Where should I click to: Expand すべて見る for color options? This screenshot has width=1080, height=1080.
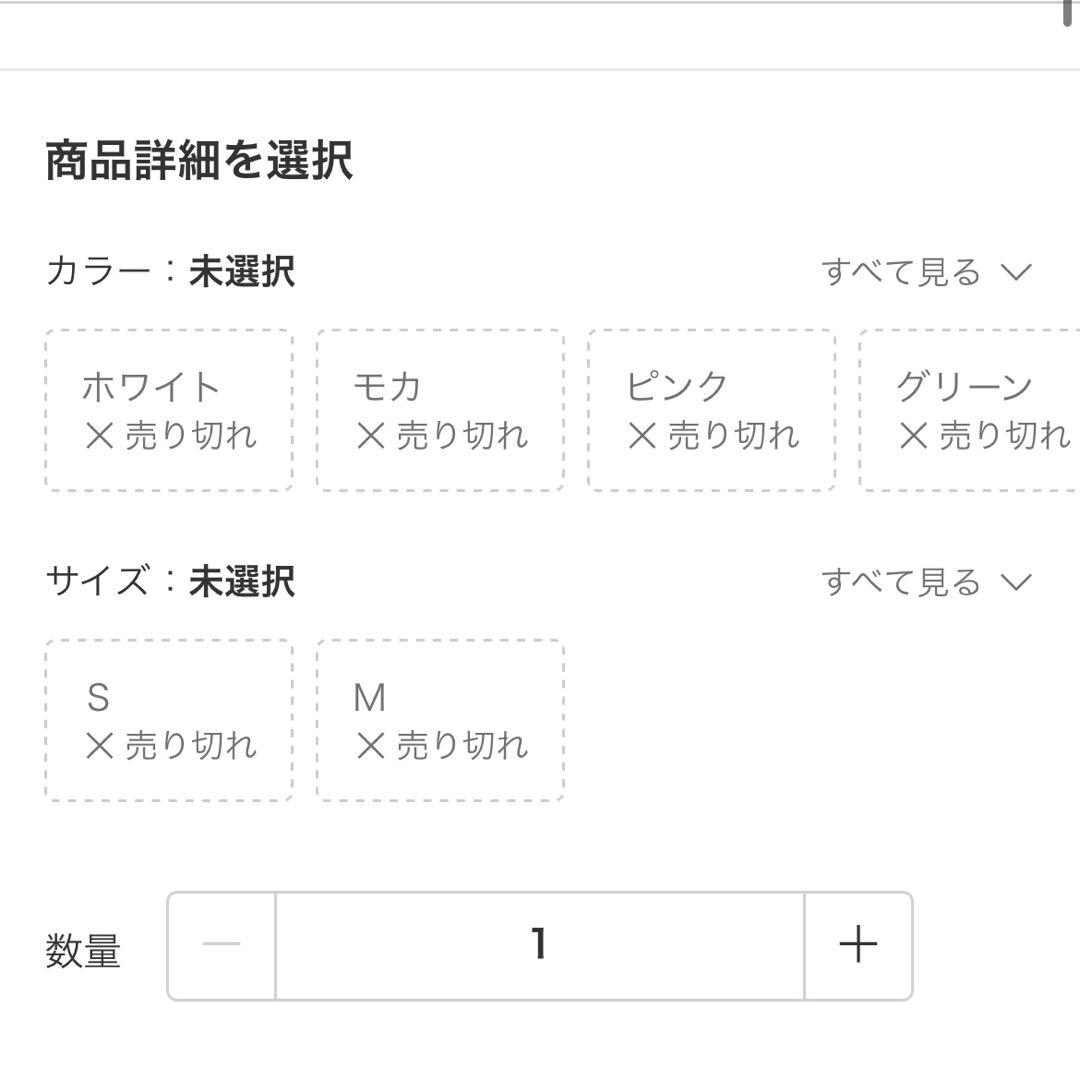click(897, 268)
